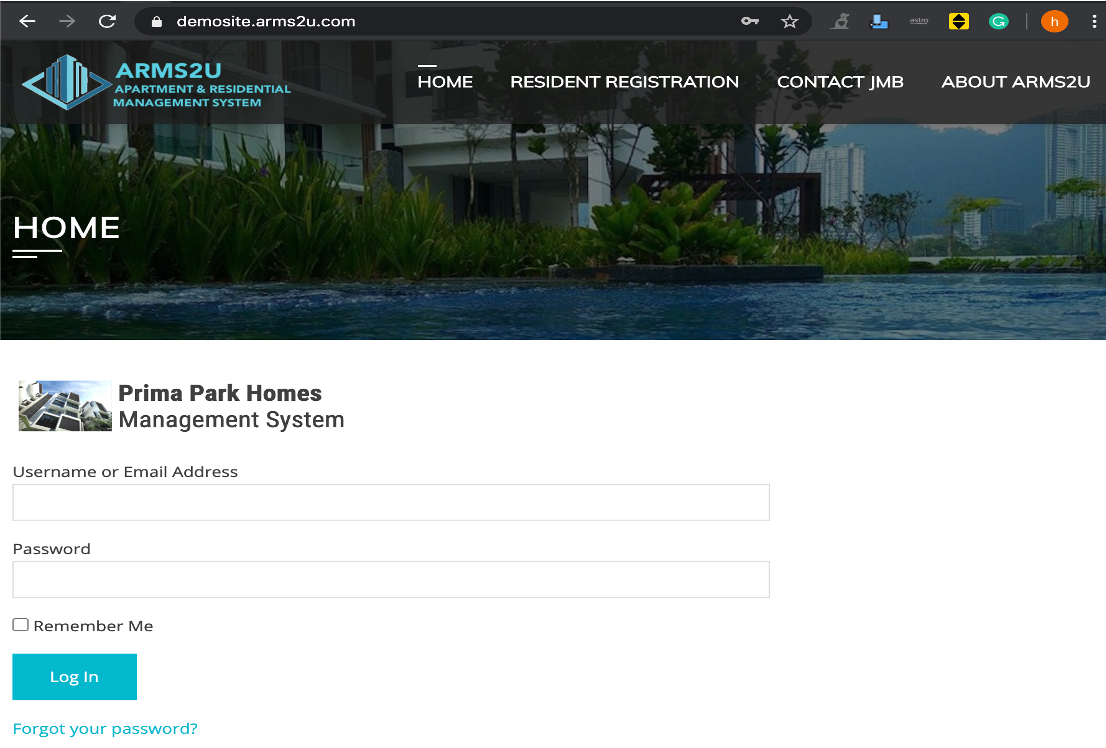This screenshot has width=1106, height=748.
Task: Tick the Remember Me checkbox
Action: 20,625
